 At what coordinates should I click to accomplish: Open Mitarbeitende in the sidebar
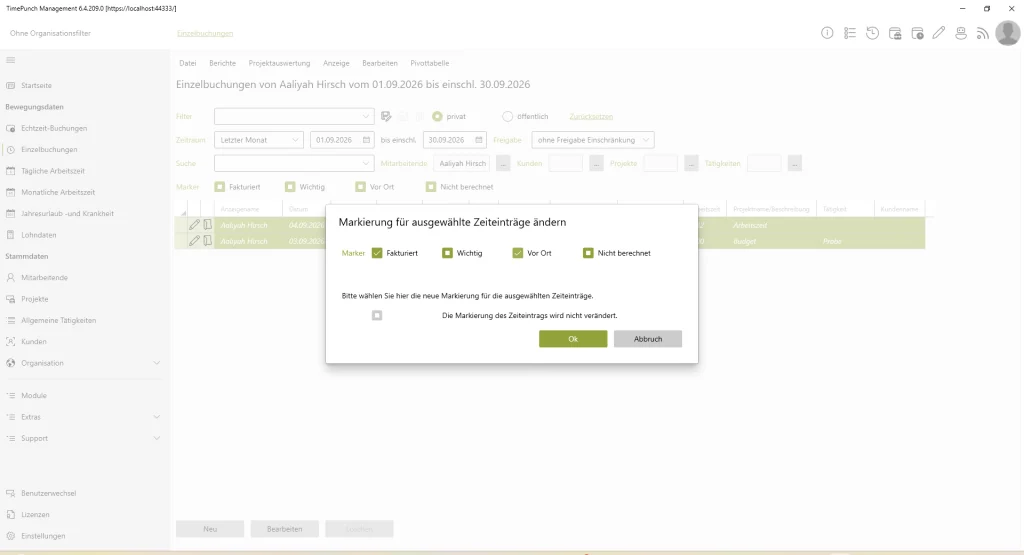tap(44, 278)
